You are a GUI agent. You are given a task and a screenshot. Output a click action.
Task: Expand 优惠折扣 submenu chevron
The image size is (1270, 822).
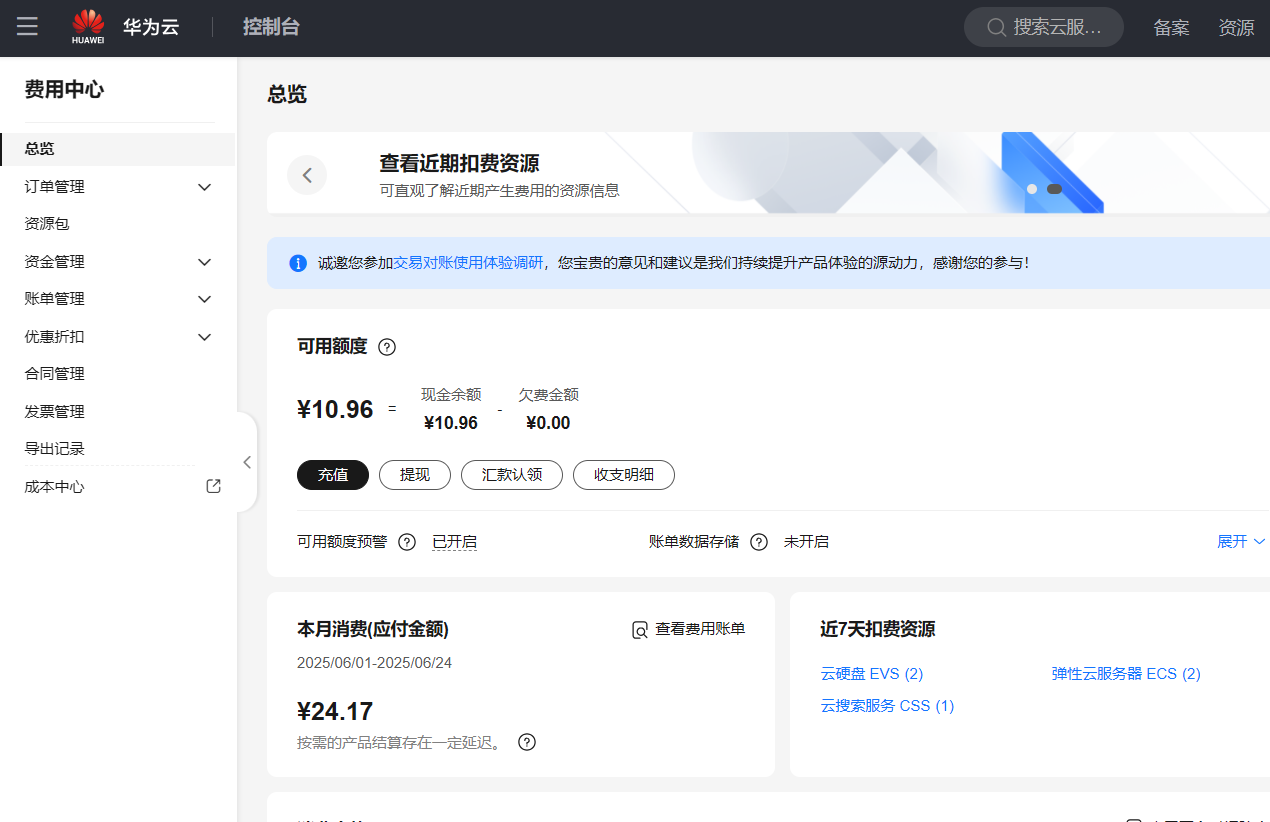point(205,337)
